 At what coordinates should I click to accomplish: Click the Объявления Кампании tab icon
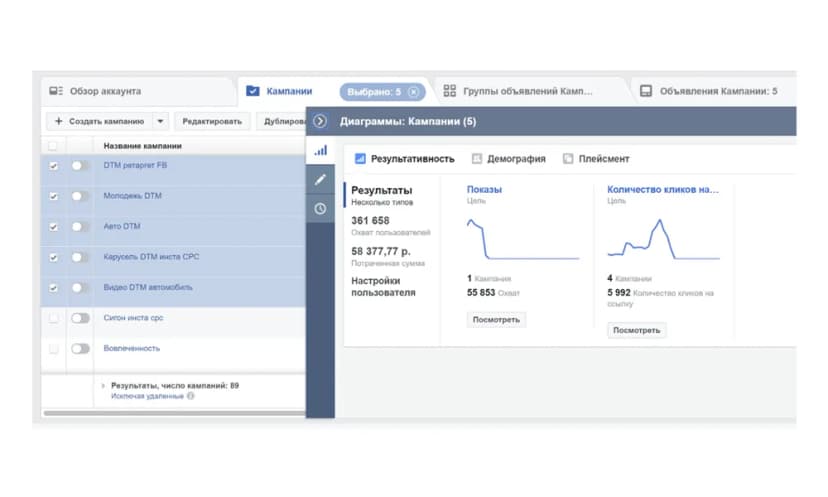pos(646,91)
